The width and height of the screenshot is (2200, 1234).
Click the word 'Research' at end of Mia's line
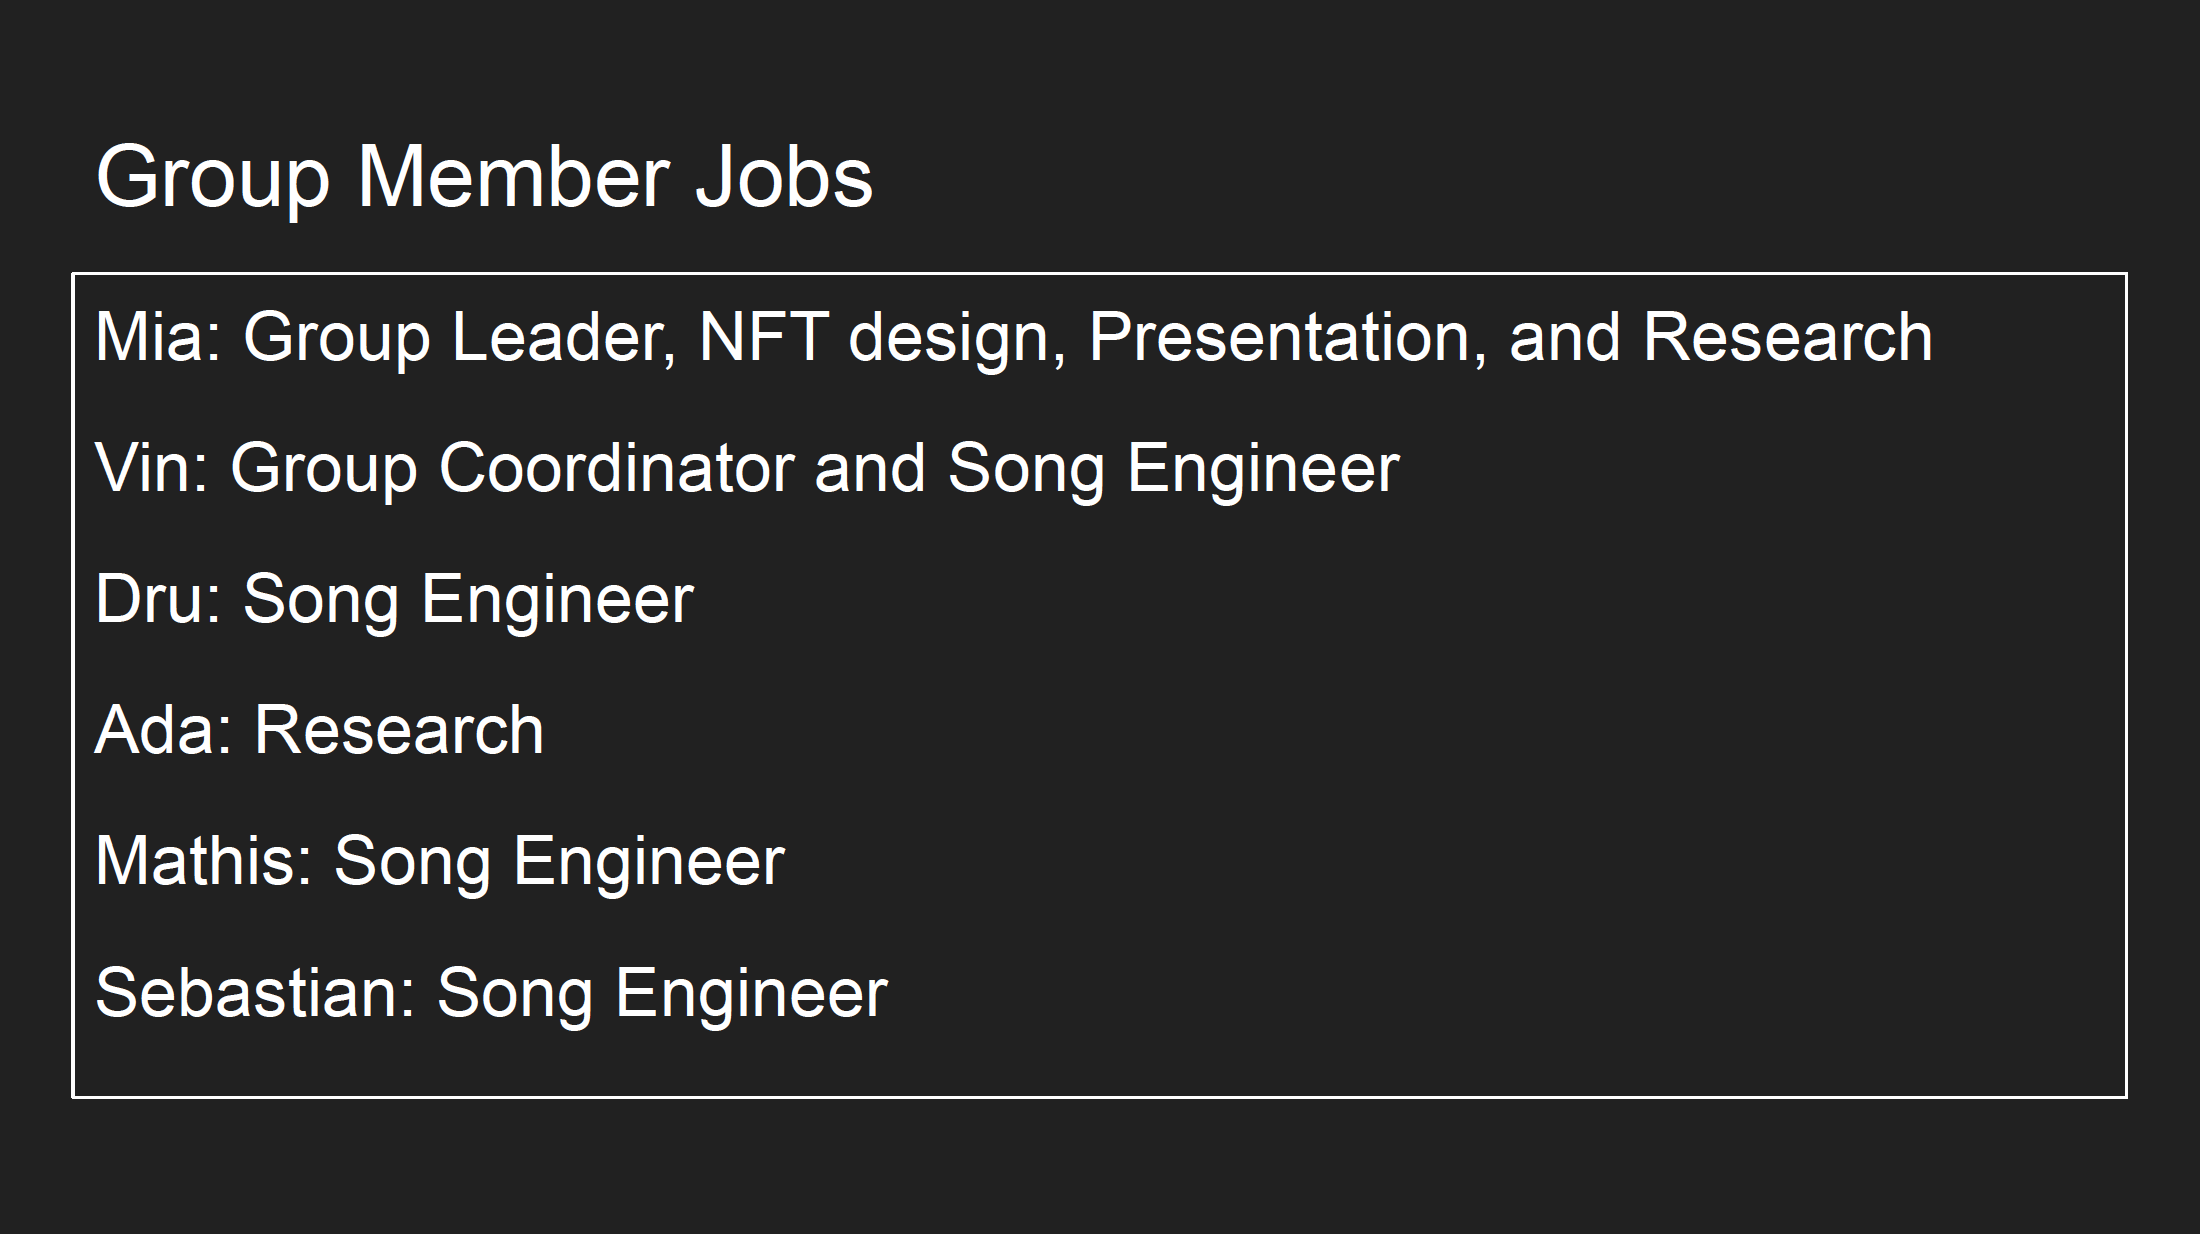(x=1787, y=336)
